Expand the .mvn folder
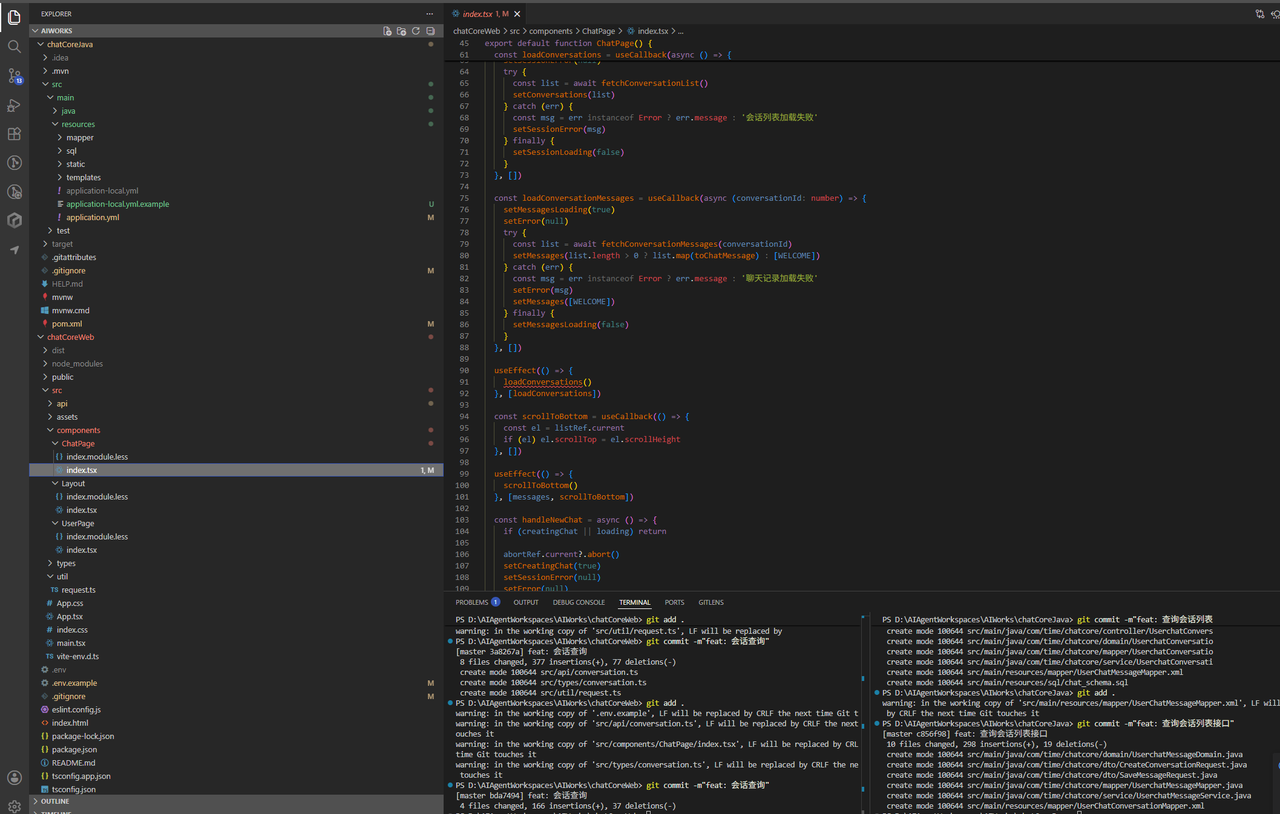This screenshot has width=1280, height=814. [60, 71]
